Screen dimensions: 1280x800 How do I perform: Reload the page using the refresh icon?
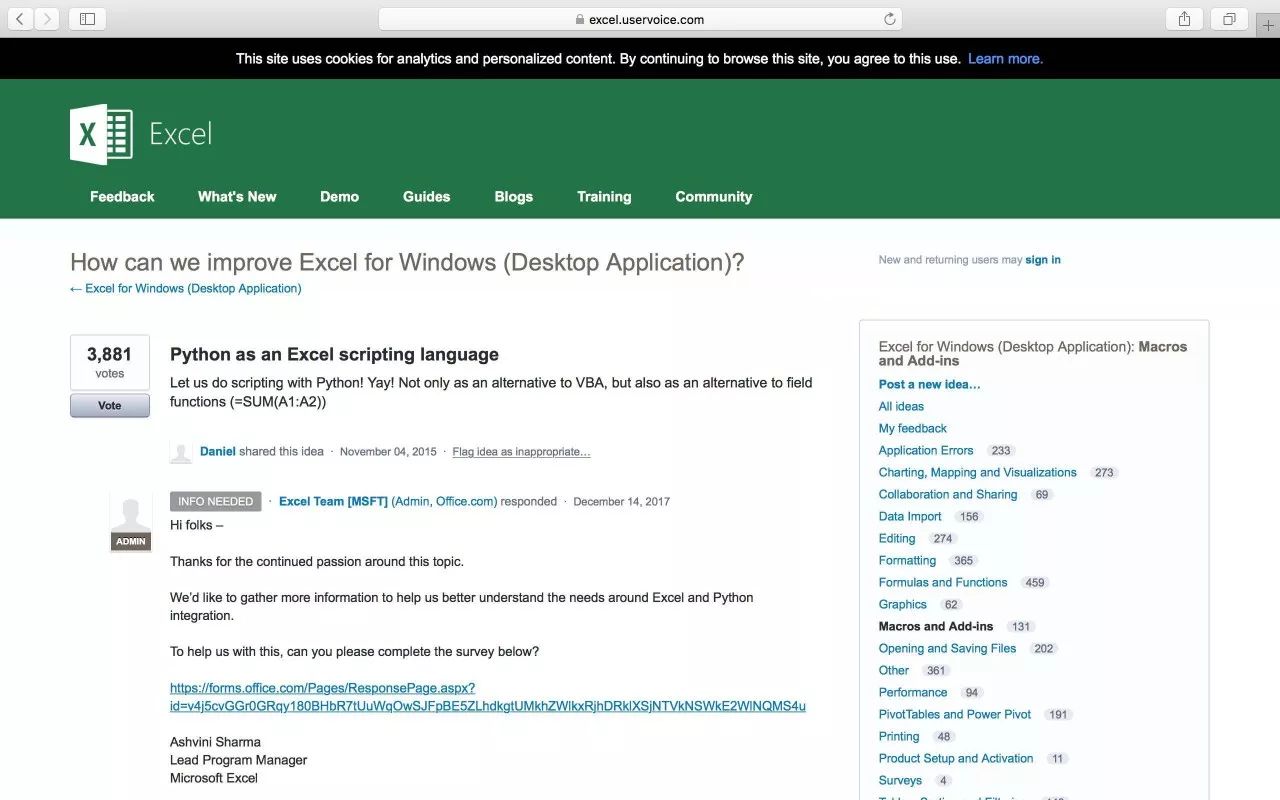[889, 19]
